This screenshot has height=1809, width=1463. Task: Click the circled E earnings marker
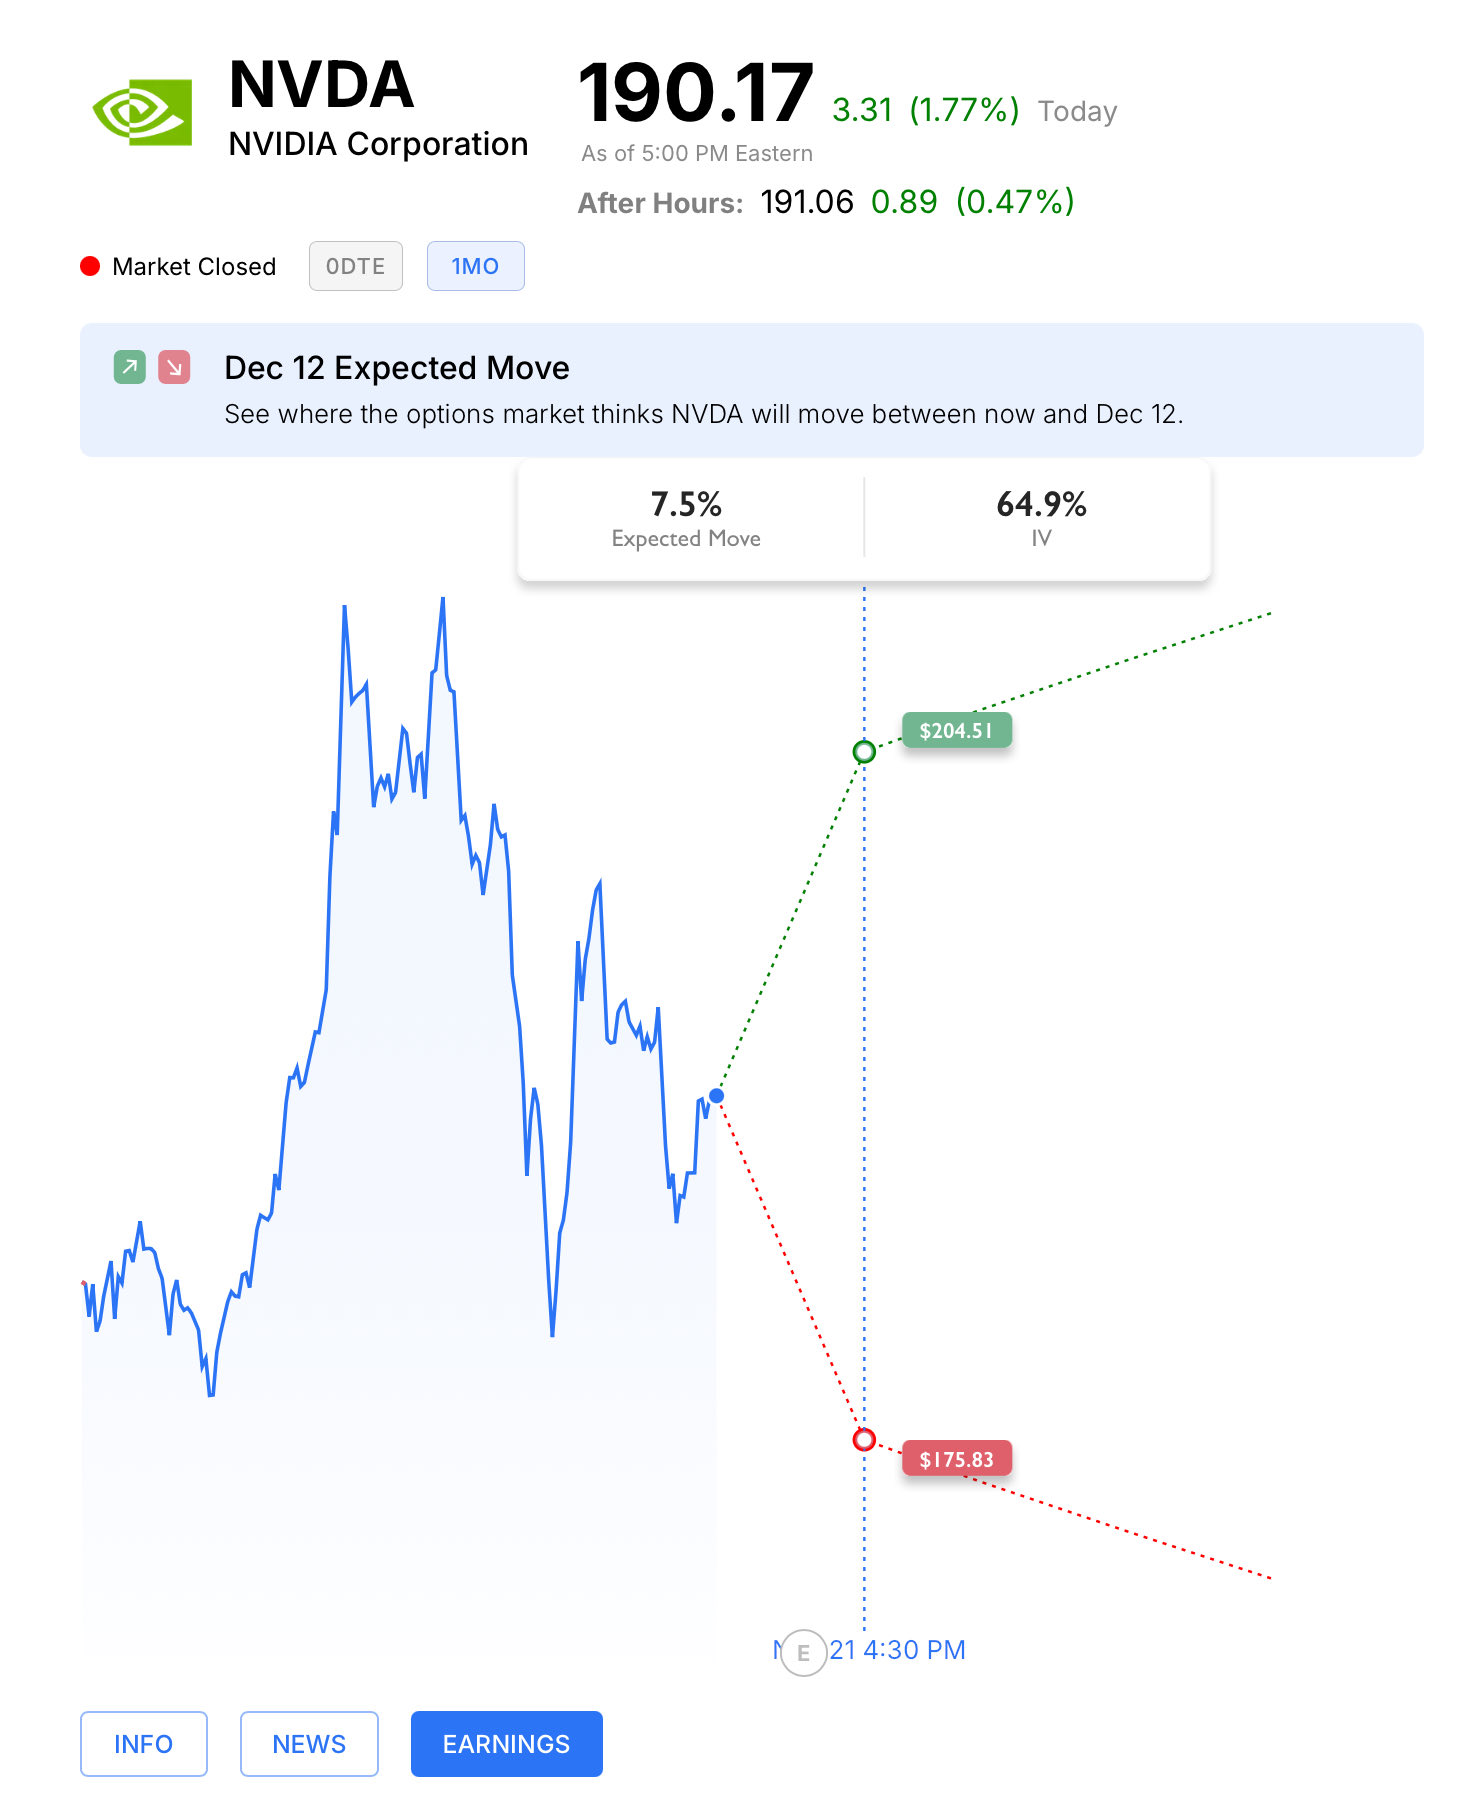pos(803,1653)
